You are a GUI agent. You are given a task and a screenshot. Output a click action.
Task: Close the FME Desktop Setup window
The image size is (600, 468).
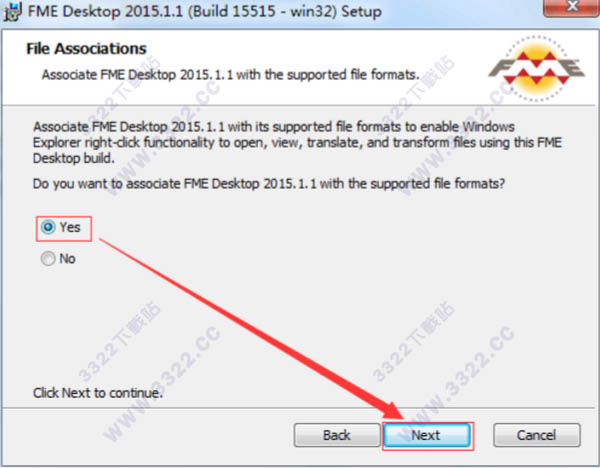pyautogui.click(x=572, y=7)
